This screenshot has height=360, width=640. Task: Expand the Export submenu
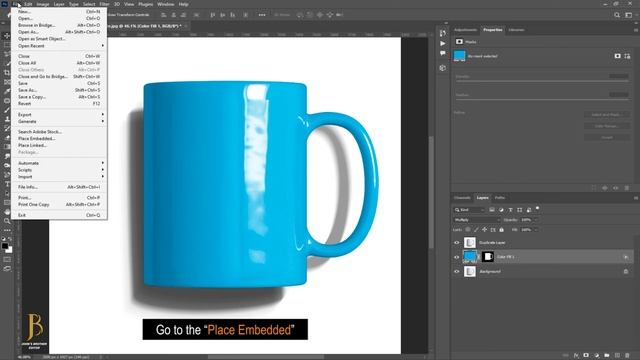pos(59,115)
